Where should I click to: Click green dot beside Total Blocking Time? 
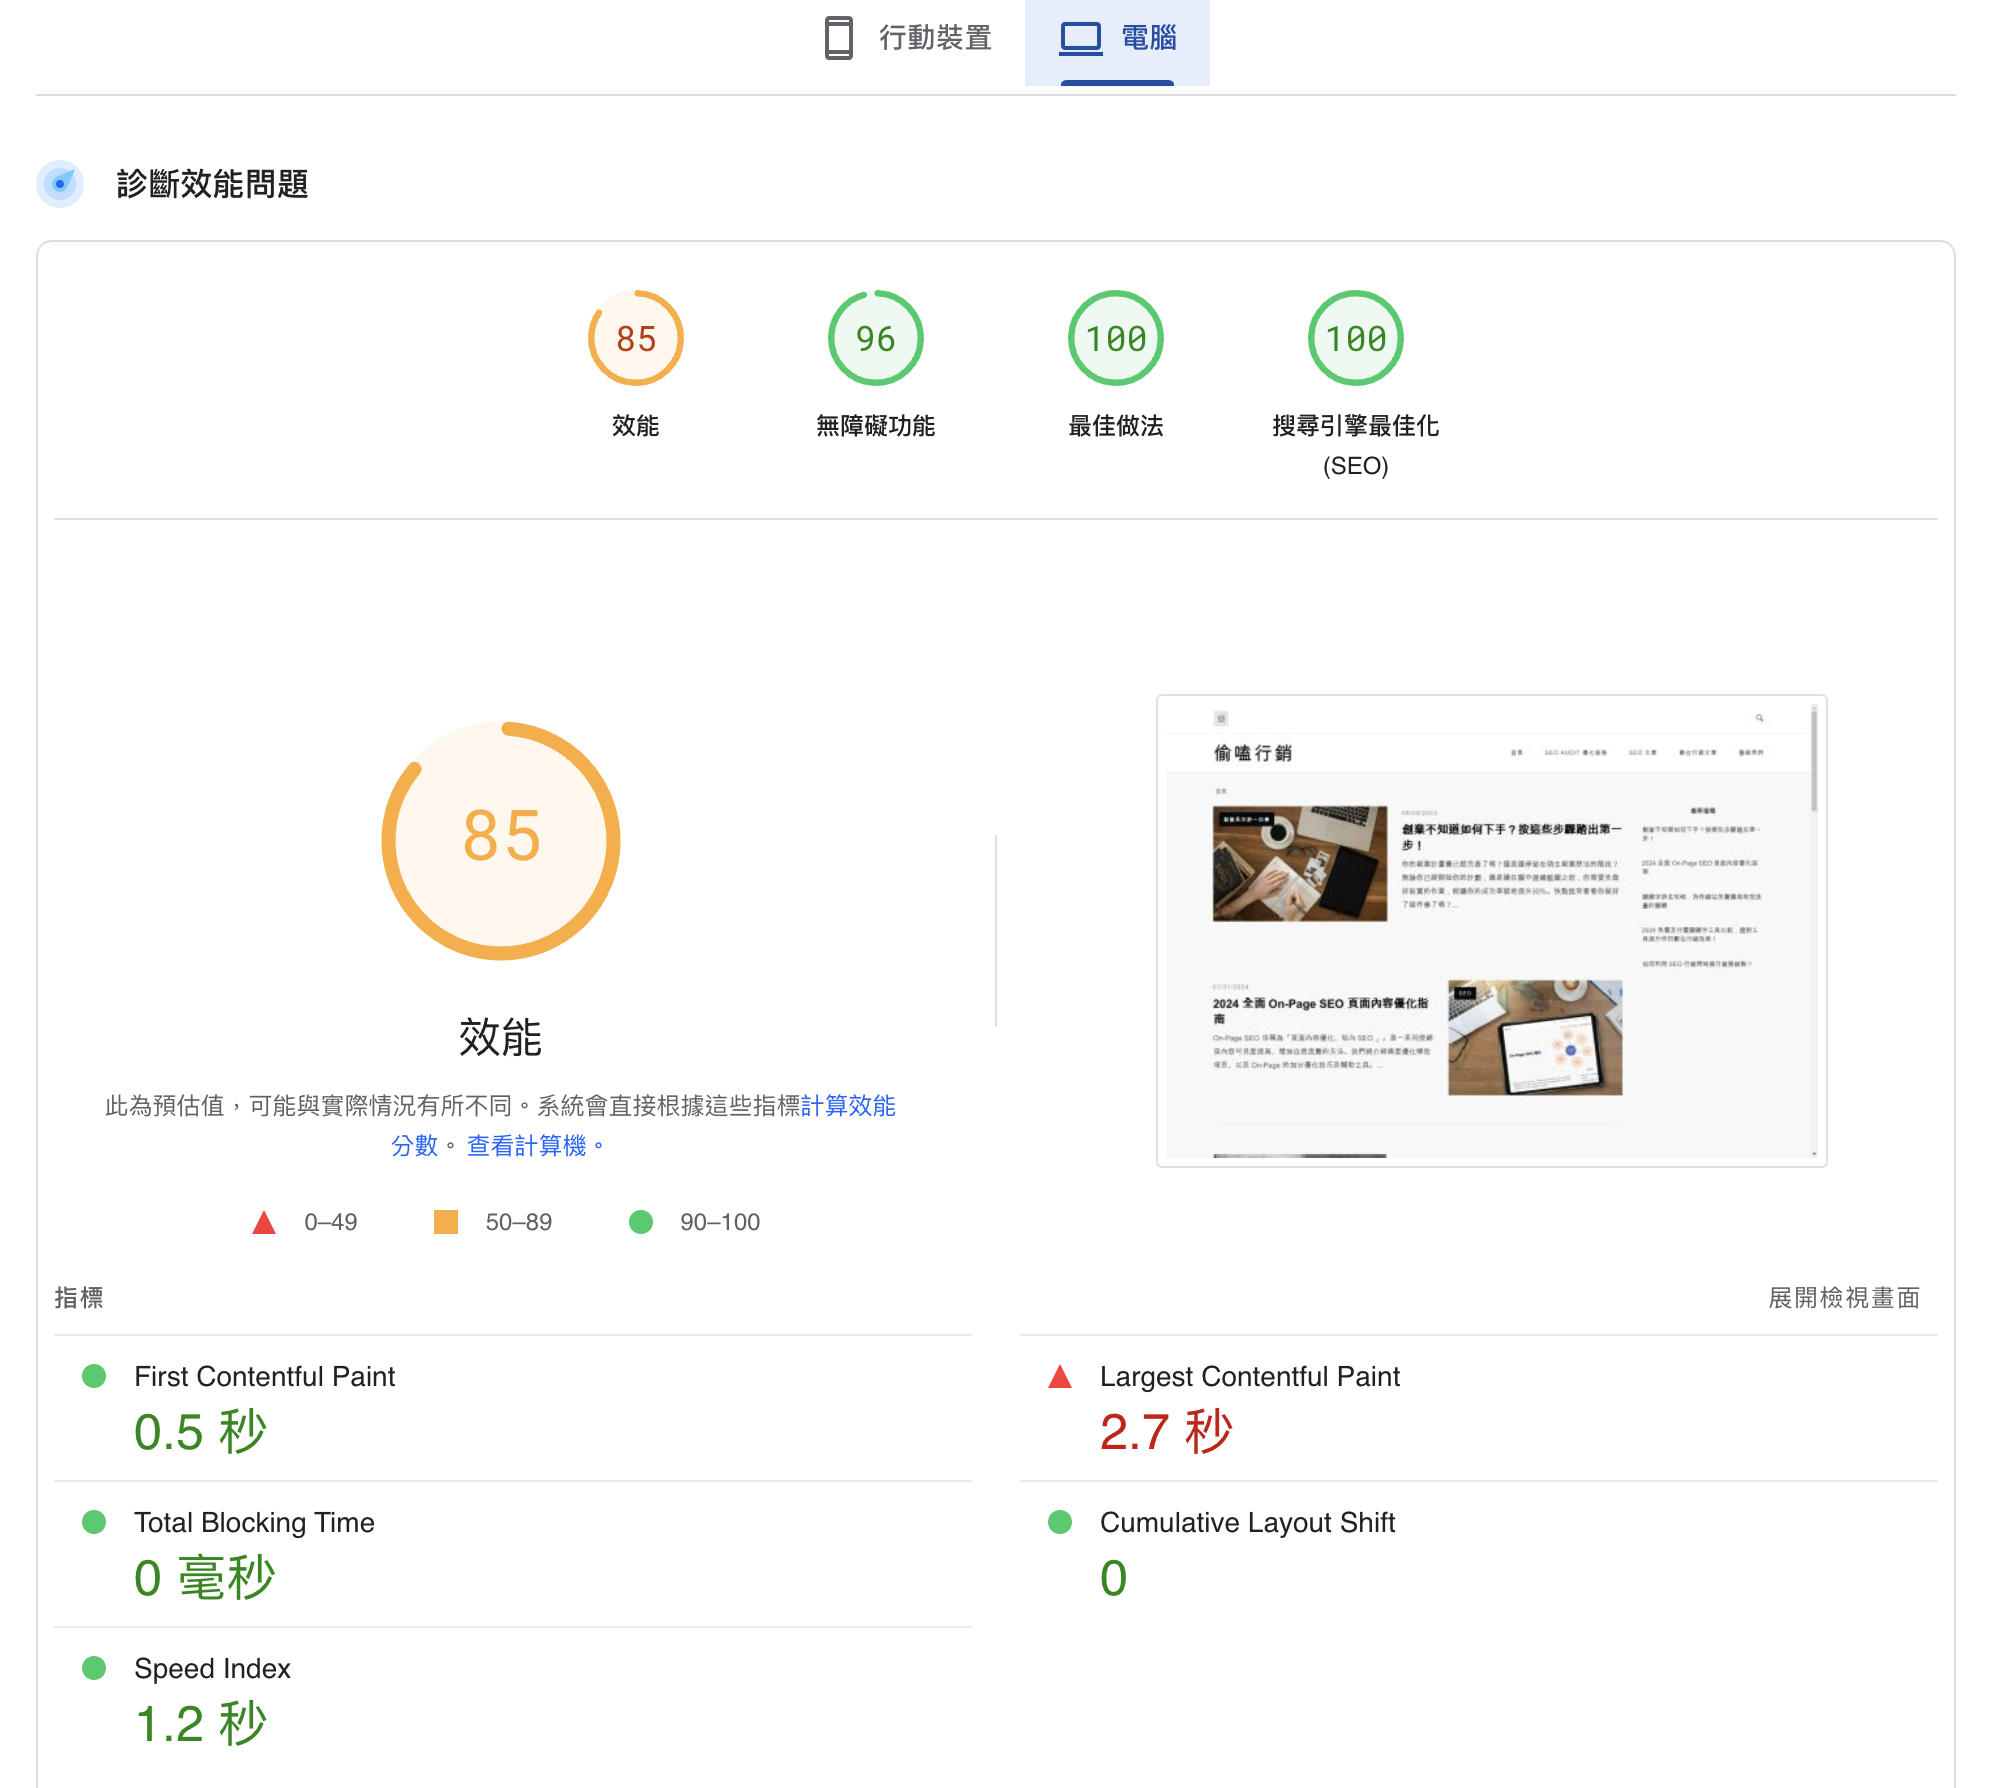pos(94,1522)
